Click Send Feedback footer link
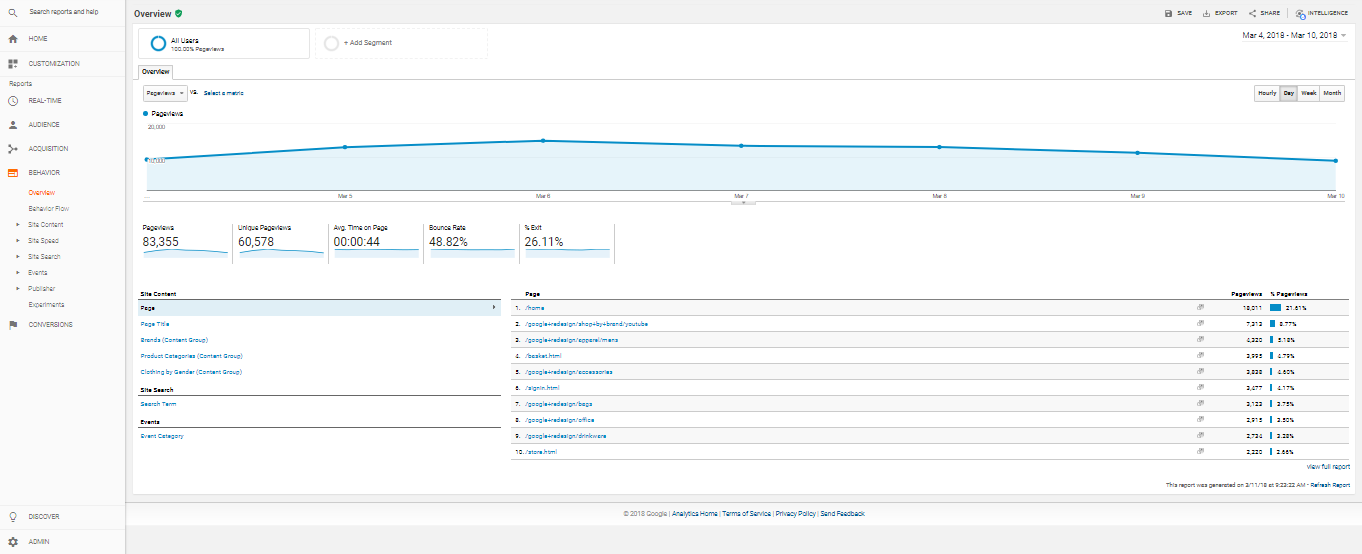1362x554 pixels. click(843, 513)
